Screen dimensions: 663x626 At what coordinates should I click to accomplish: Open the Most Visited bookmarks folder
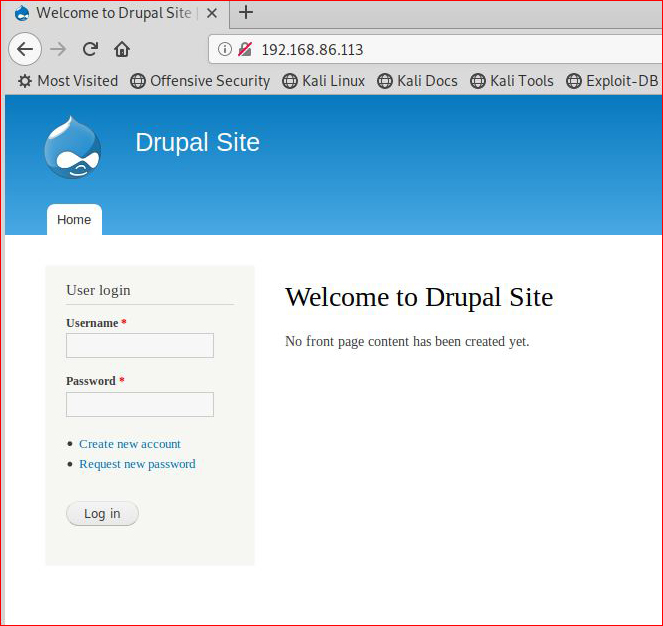pyautogui.click(x=68, y=81)
